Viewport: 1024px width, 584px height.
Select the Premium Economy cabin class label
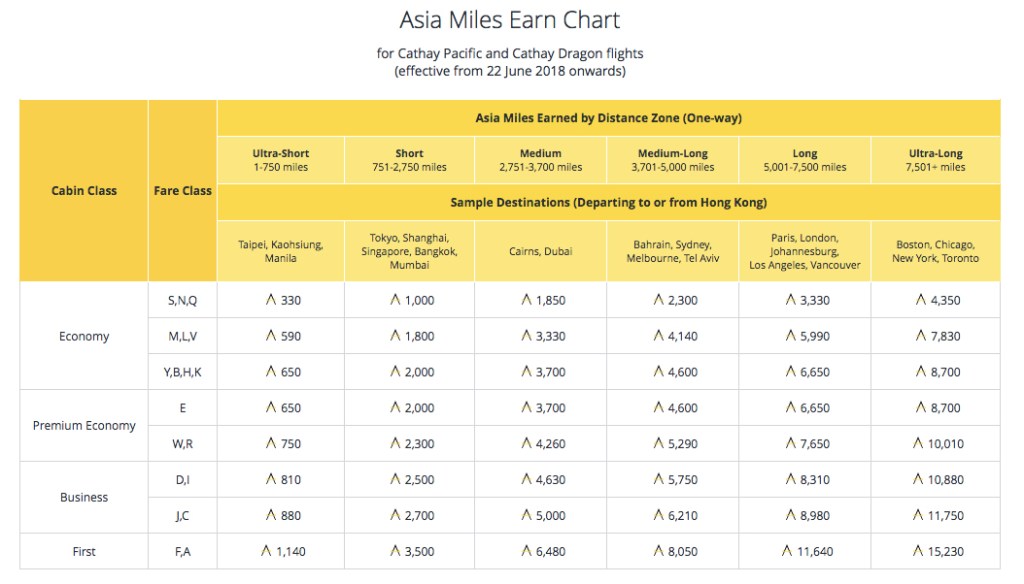[x=84, y=425]
